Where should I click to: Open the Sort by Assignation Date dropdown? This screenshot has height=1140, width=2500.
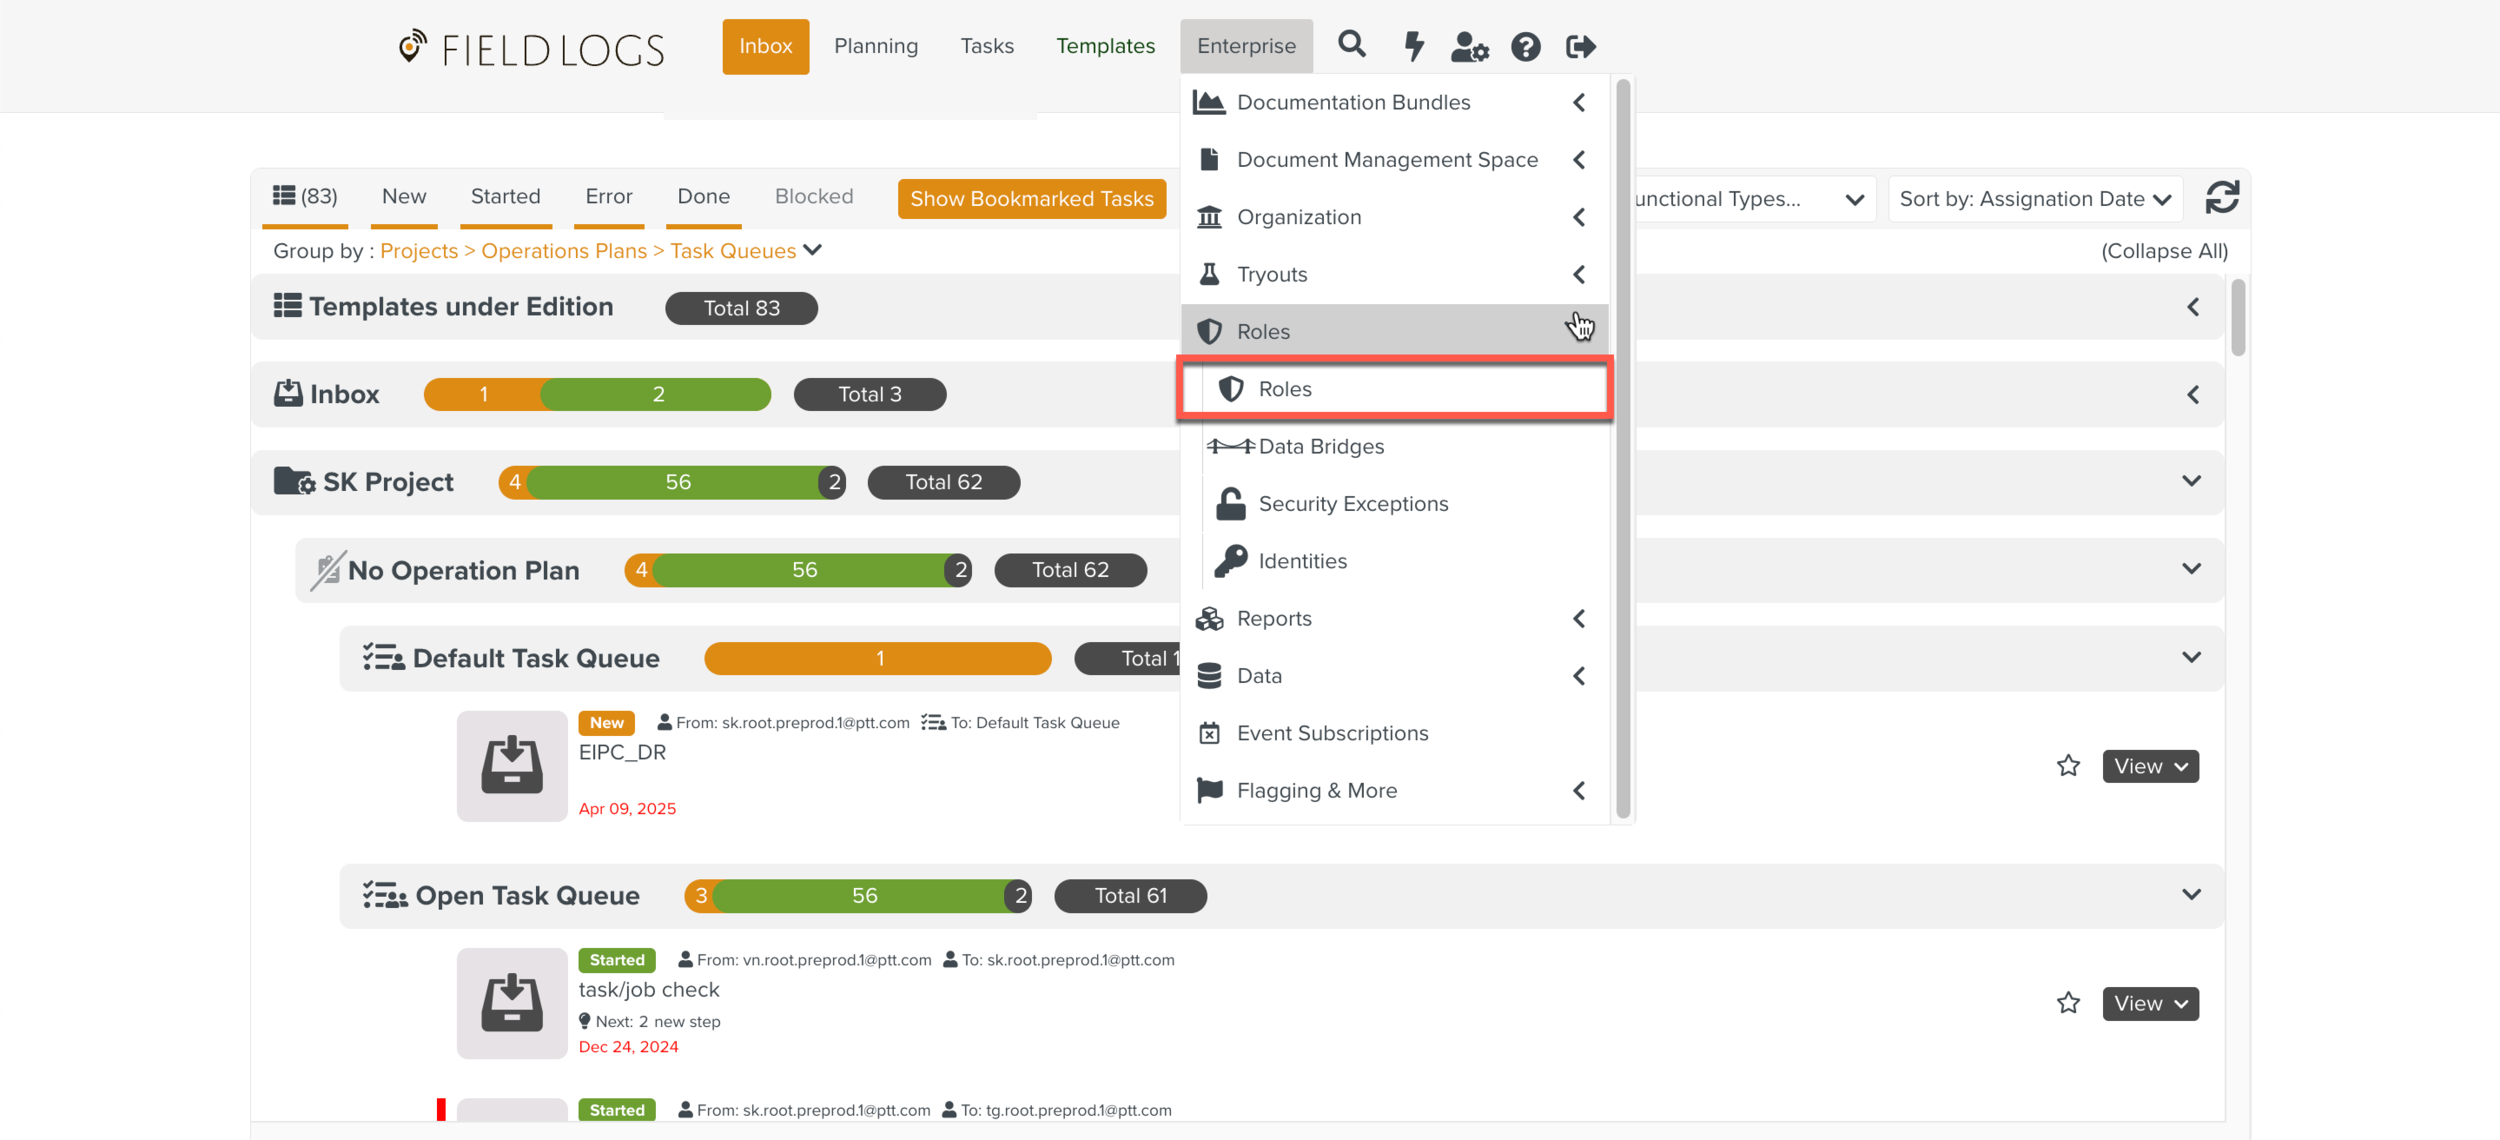point(2034,198)
